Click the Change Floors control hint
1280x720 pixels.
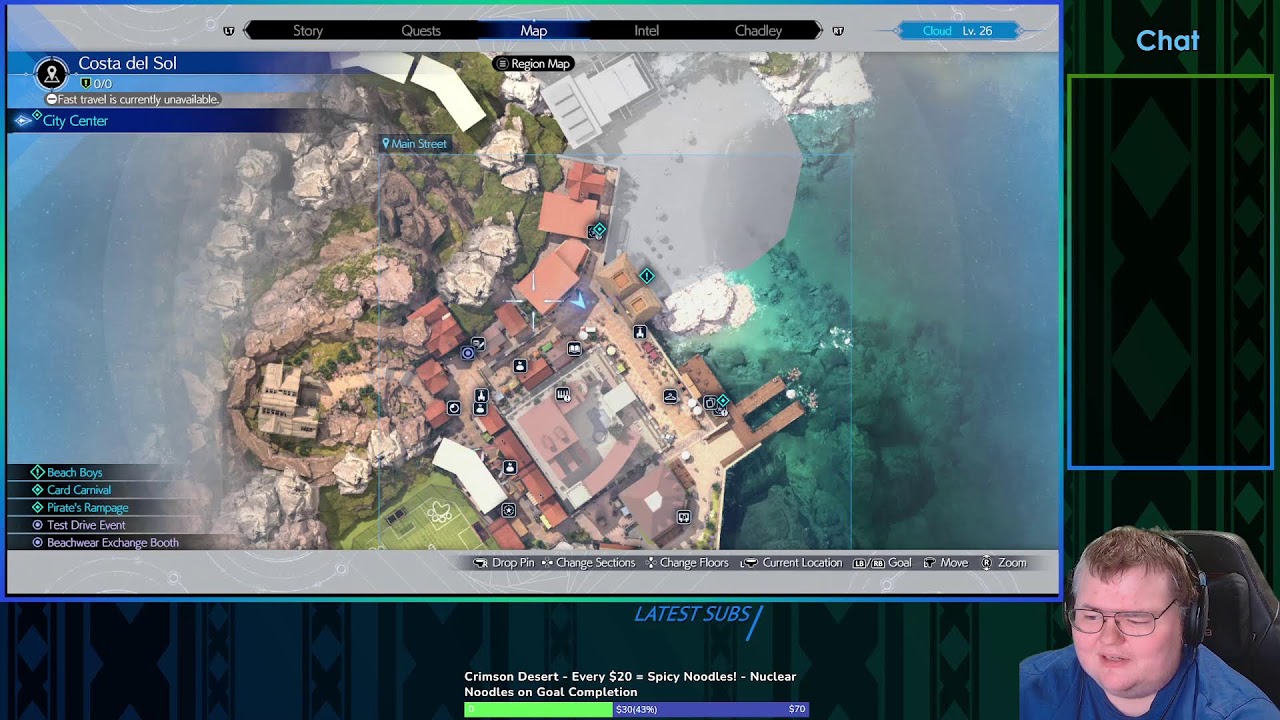coord(687,563)
